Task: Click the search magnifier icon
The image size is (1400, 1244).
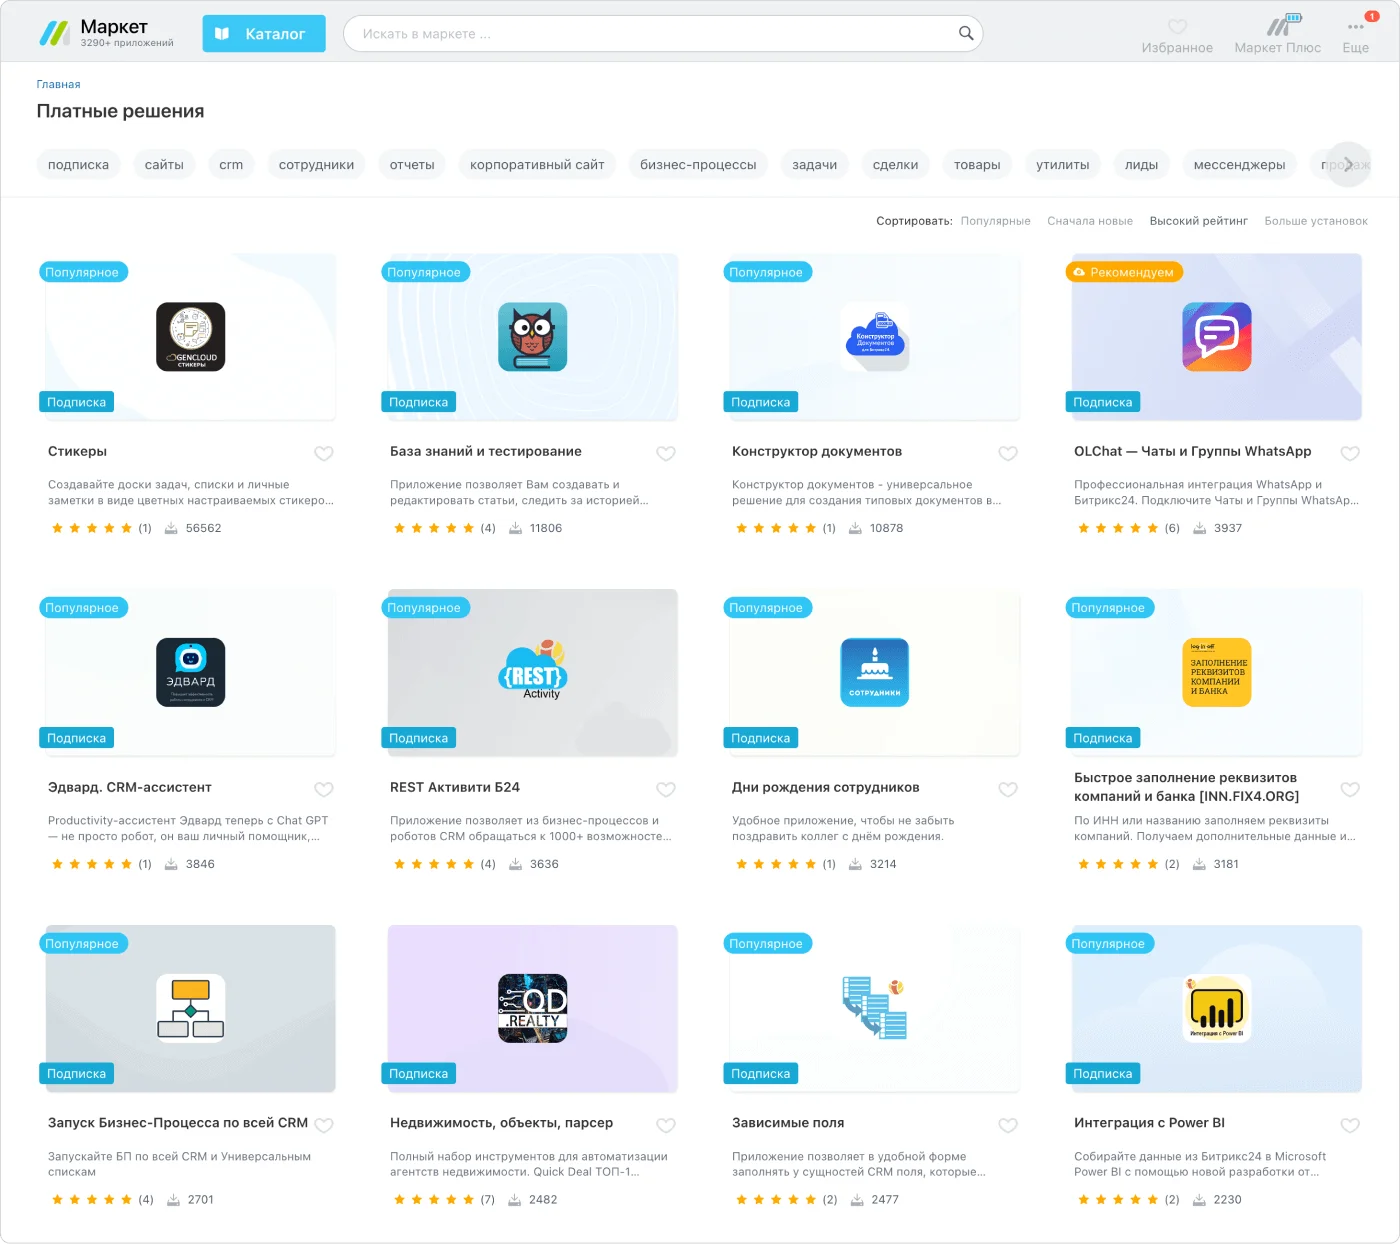Action: (965, 33)
